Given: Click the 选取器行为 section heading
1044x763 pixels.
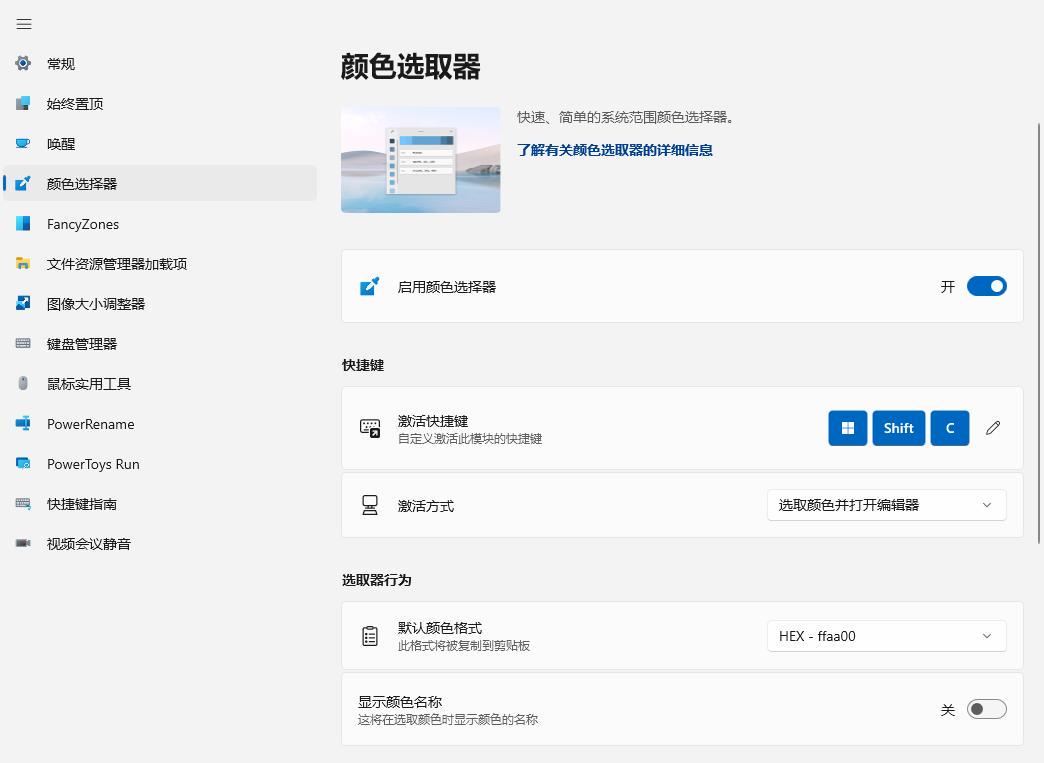Looking at the screenshot, I should 377,580.
